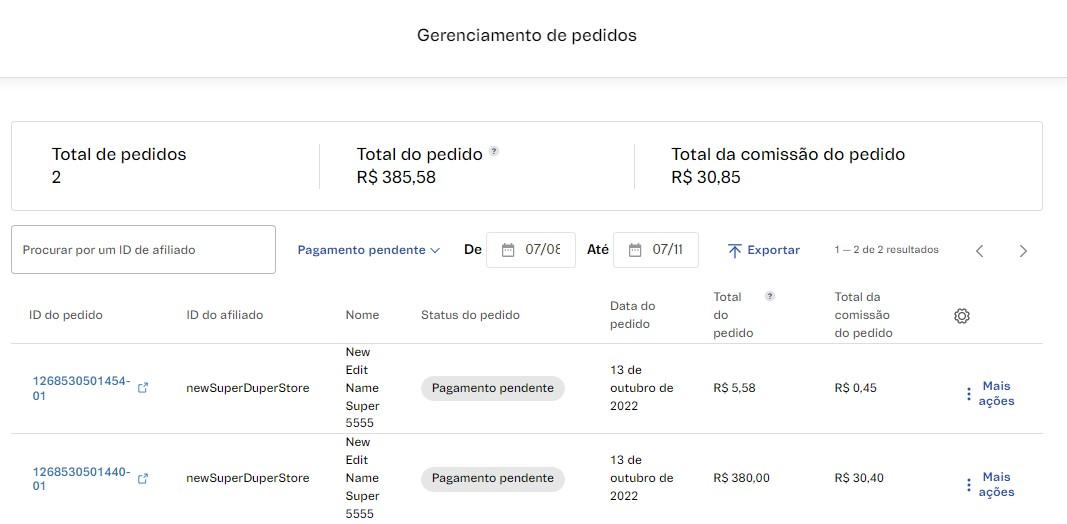1067x524 pixels.
Task: Click the Até end date input
Action: (x=668, y=250)
